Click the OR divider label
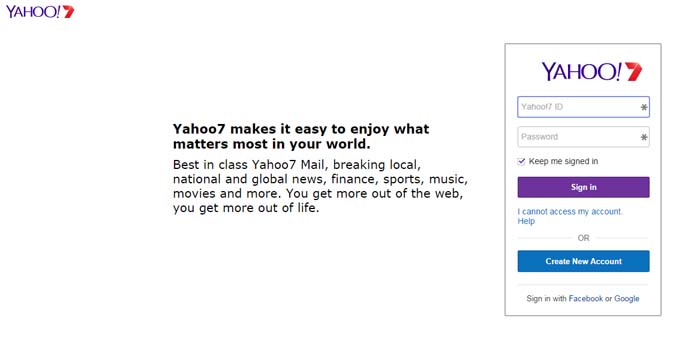The height and width of the screenshot is (360, 700). pos(583,238)
